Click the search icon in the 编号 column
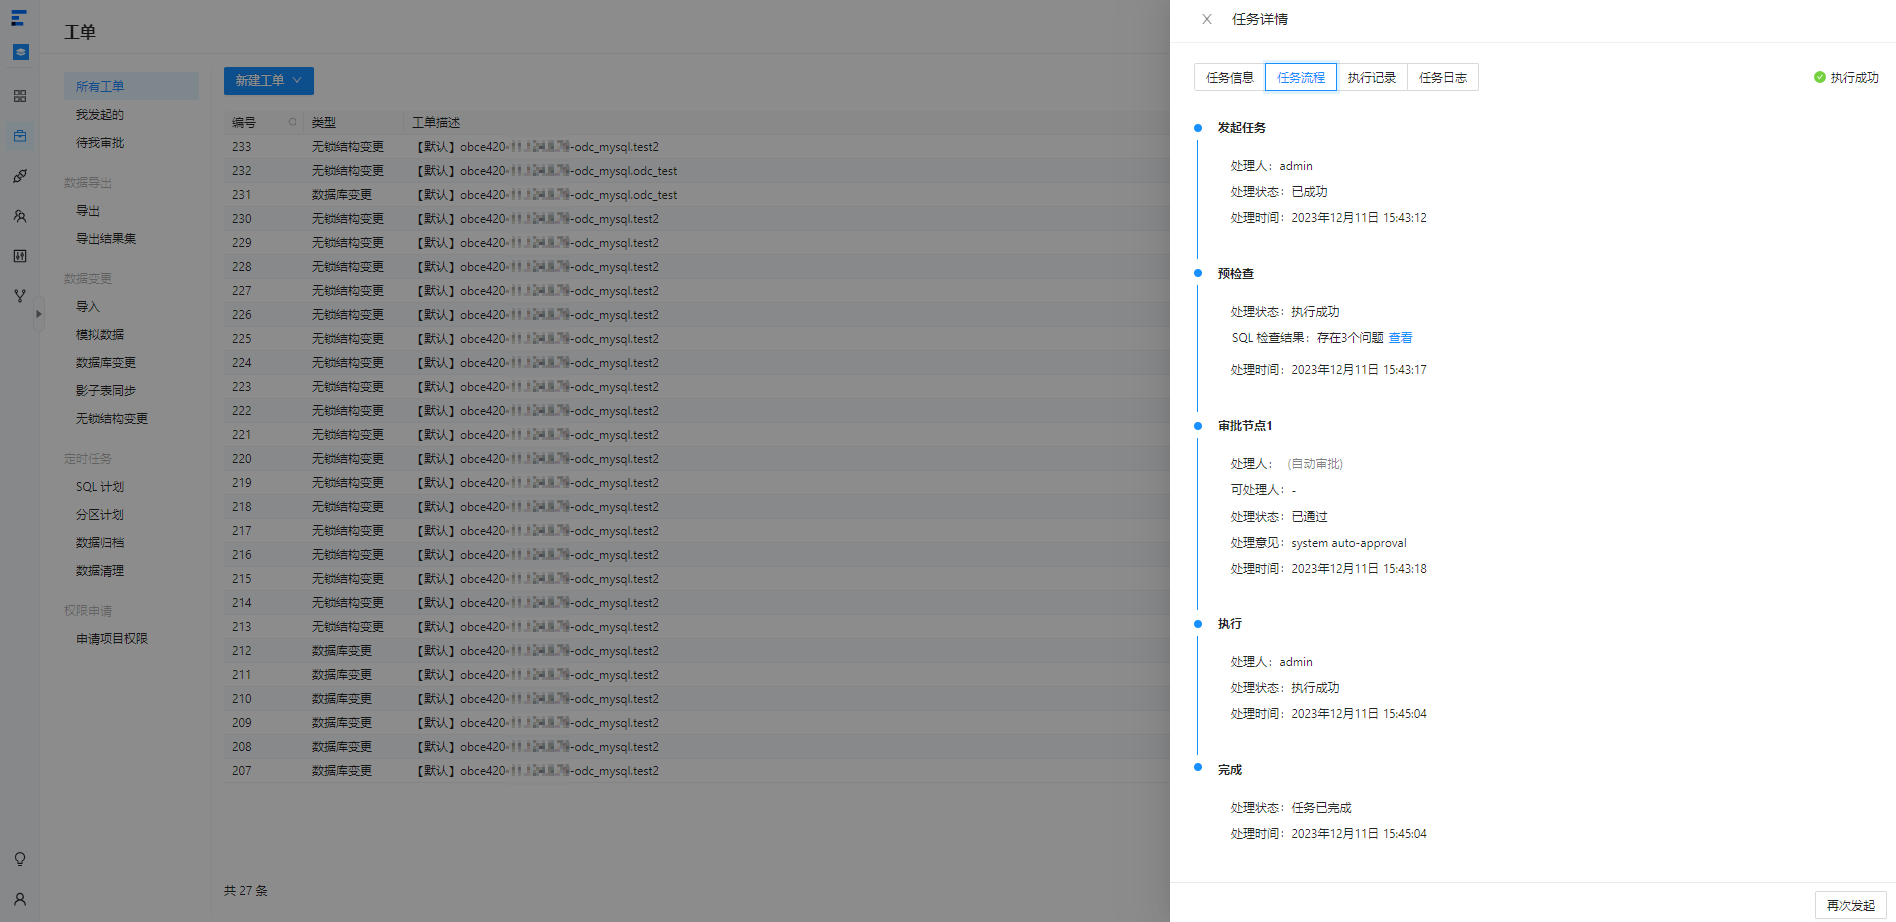Image resolution: width=1896 pixels, height=922 pixels. tap(293, 122)
